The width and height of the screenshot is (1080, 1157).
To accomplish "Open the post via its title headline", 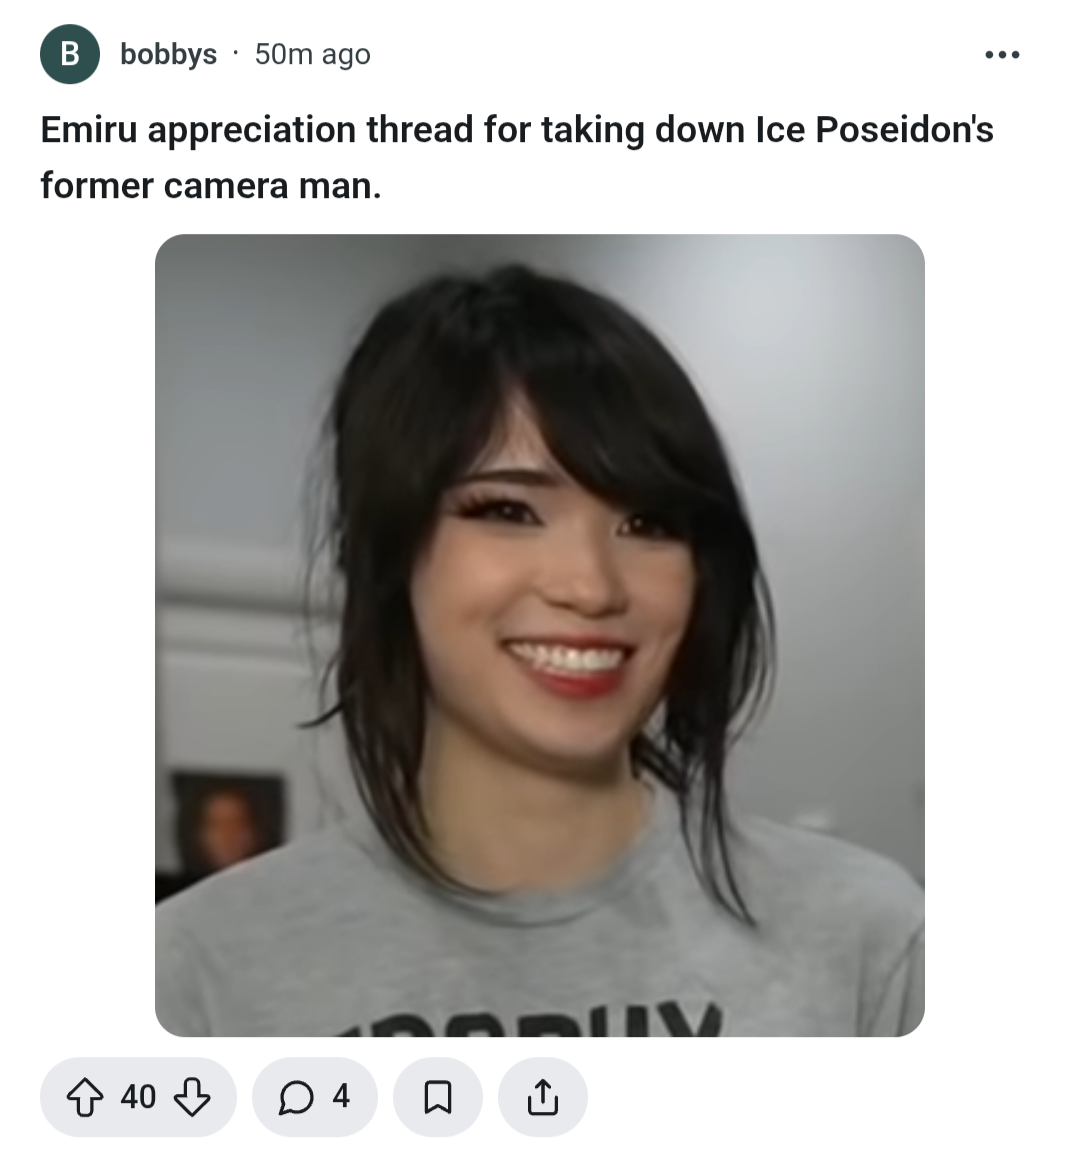I will coord(516,157).
